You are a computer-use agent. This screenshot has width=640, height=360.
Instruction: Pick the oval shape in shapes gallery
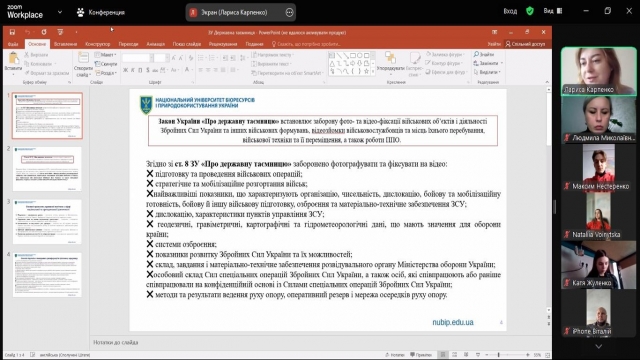[360, 56]
